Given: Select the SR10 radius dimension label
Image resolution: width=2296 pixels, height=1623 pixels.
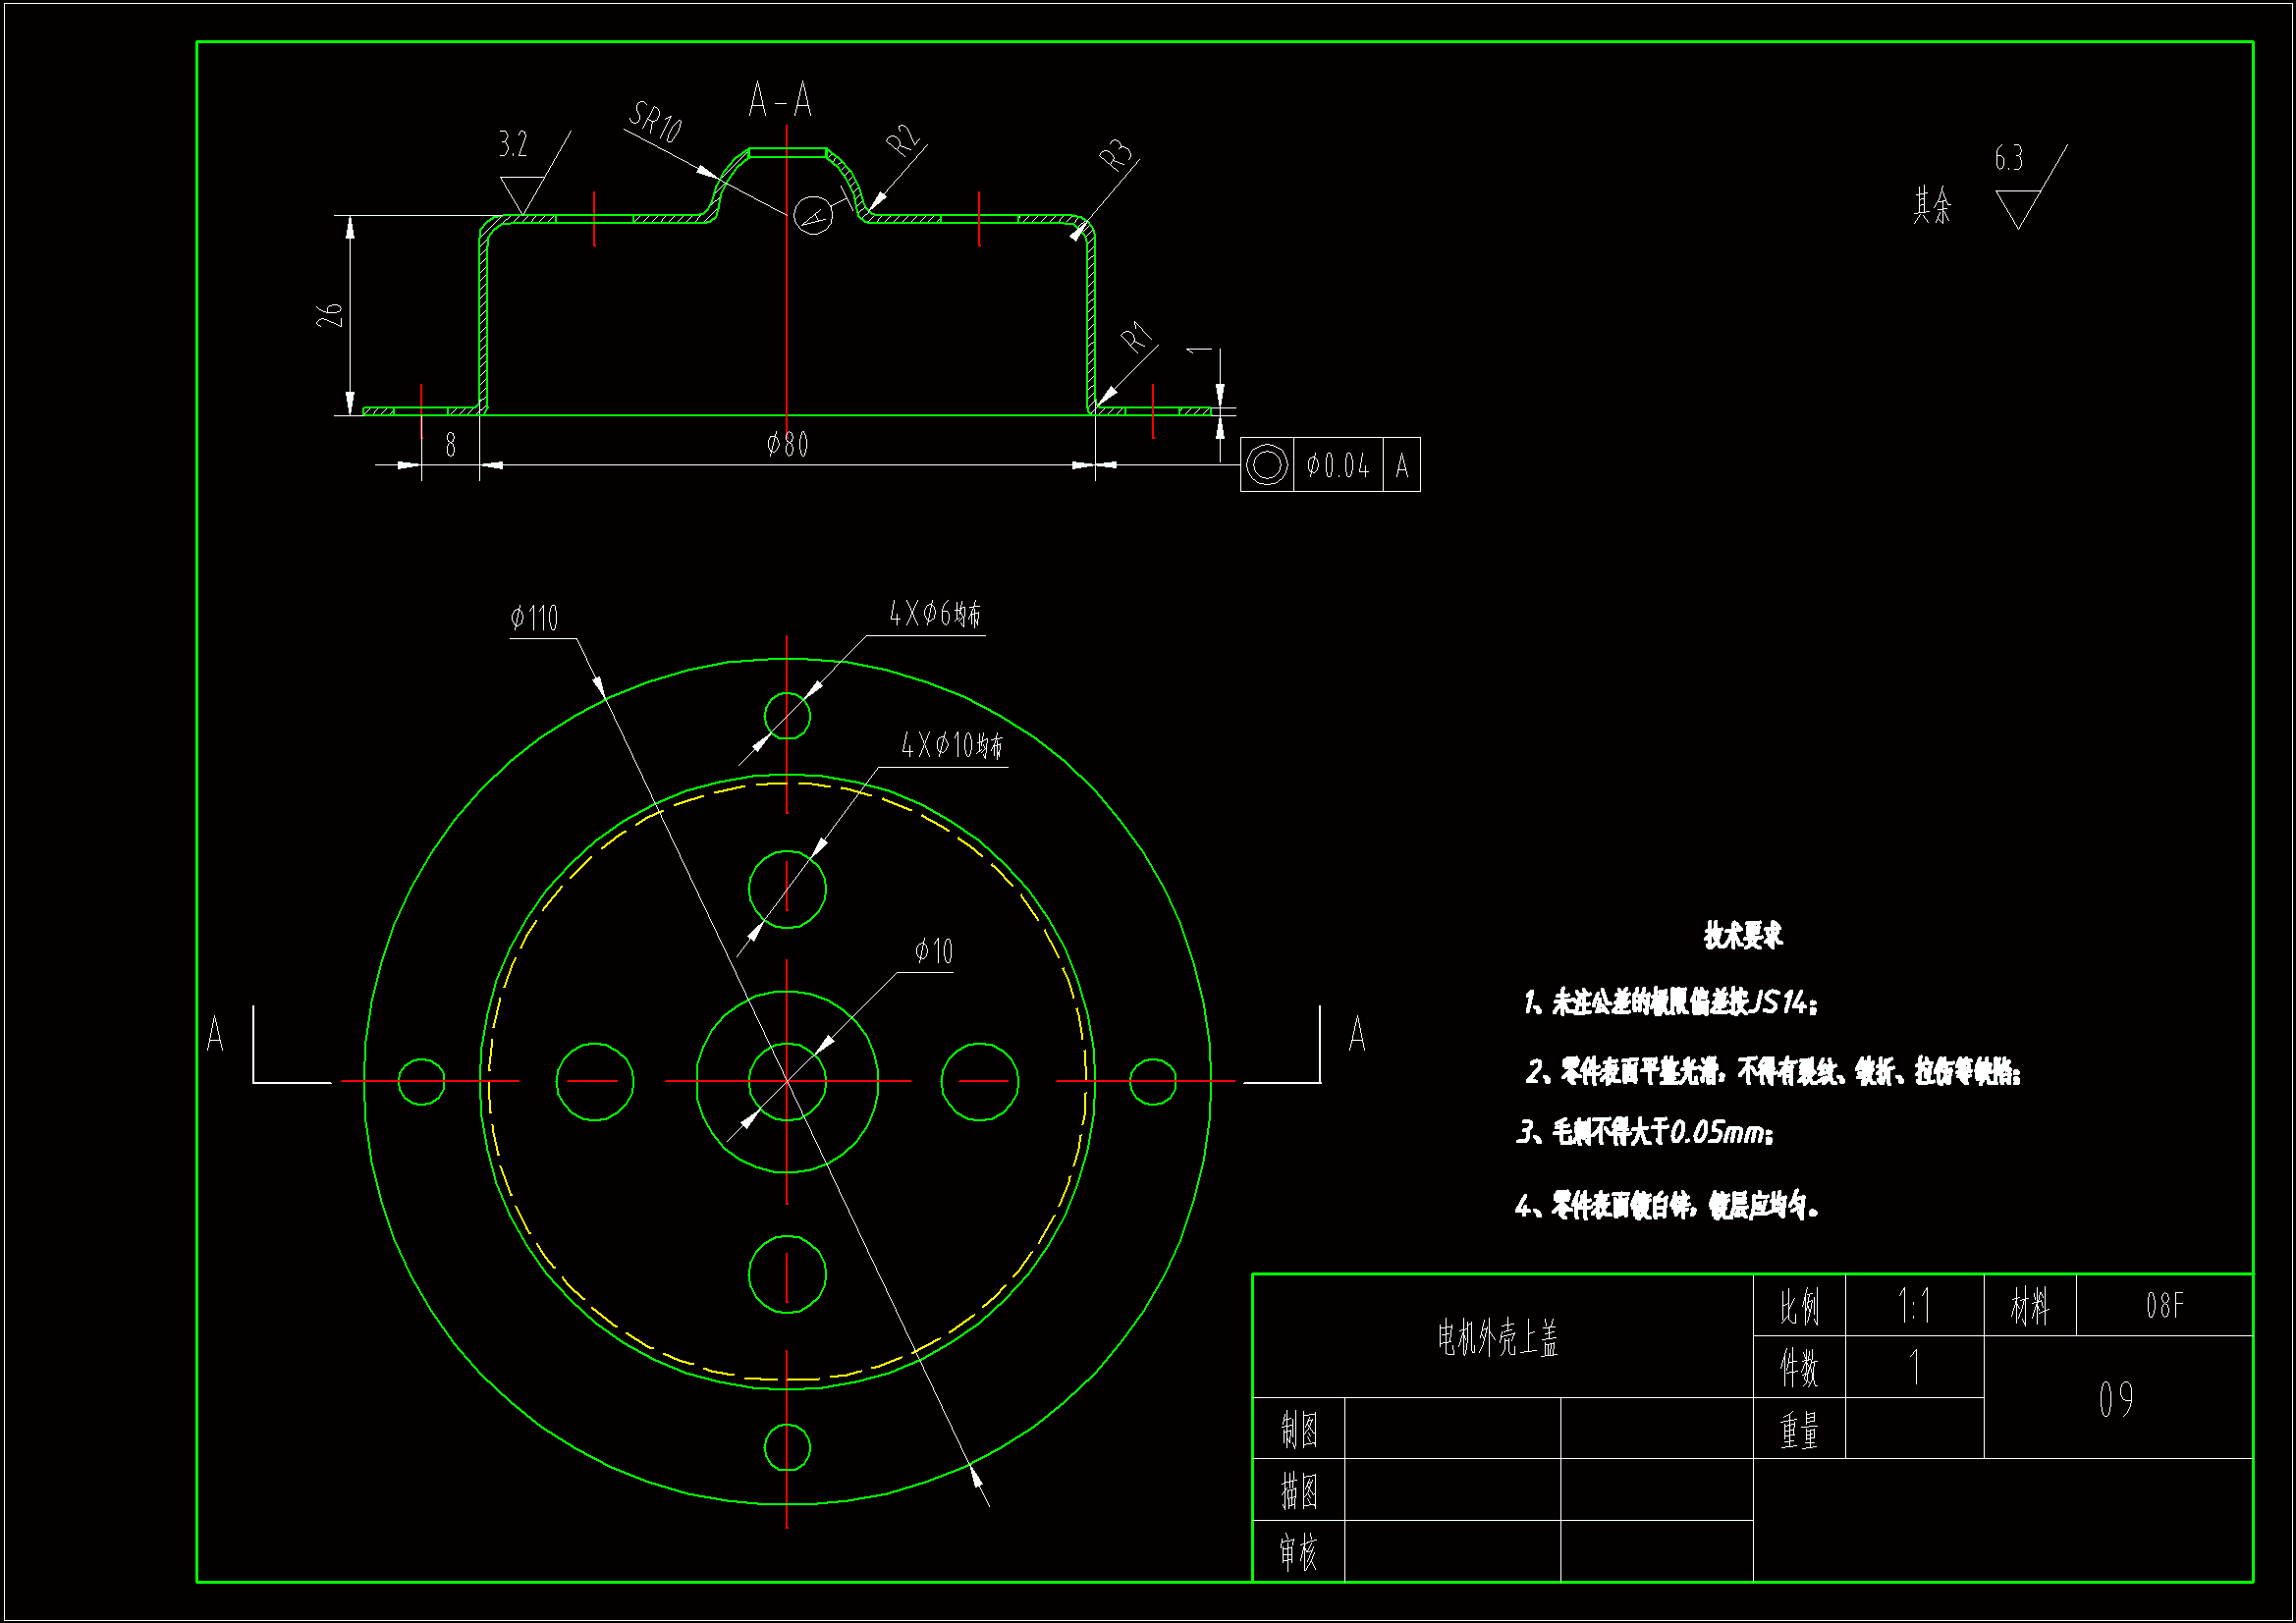Looking at the screenshot, I should (655, 122).
